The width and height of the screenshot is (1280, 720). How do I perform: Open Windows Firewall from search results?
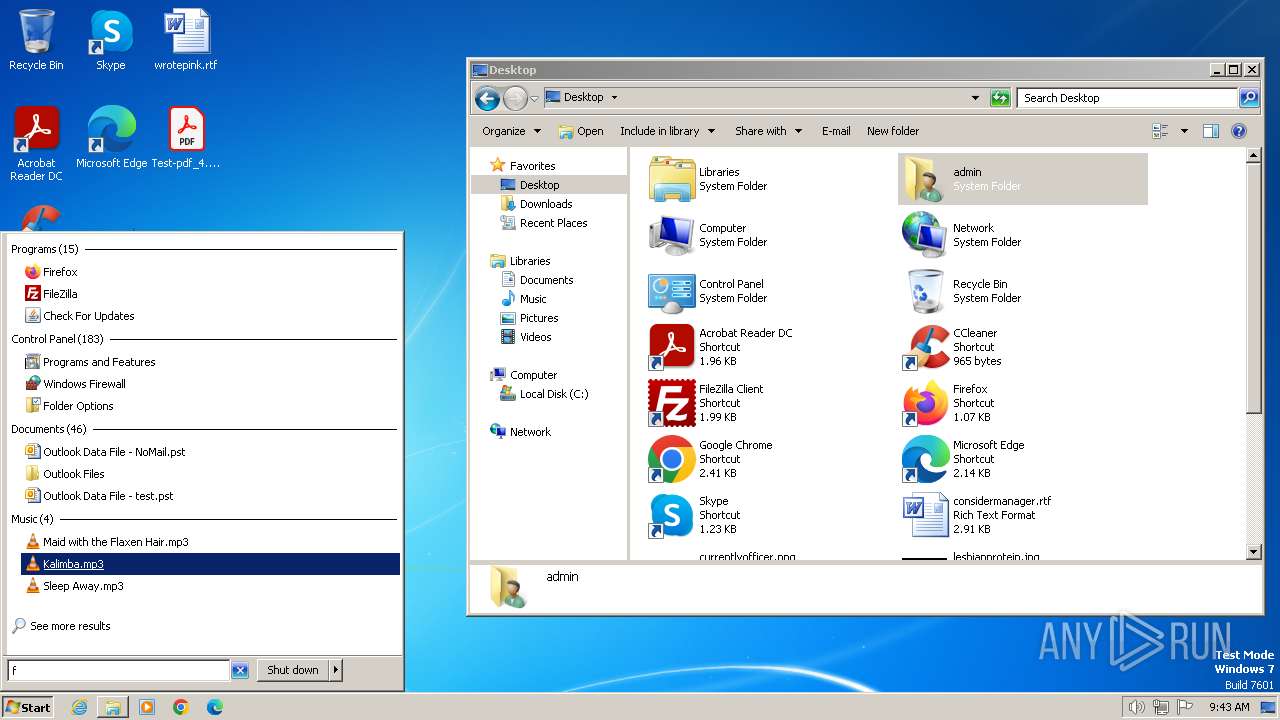210,384
